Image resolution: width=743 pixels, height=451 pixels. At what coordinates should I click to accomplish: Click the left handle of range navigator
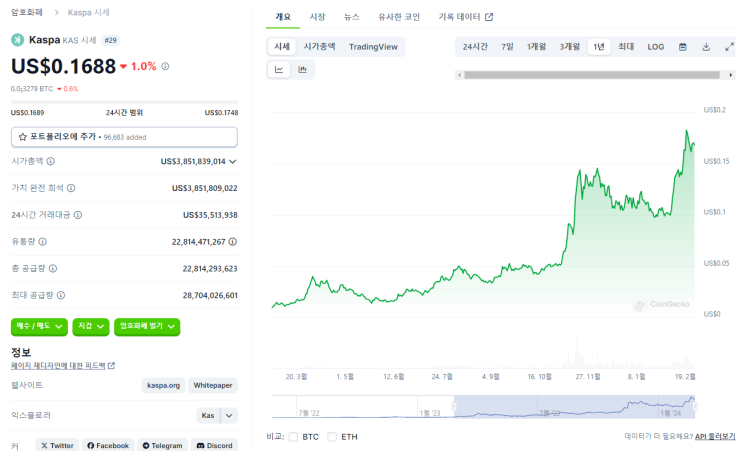[x=454, y=406]
